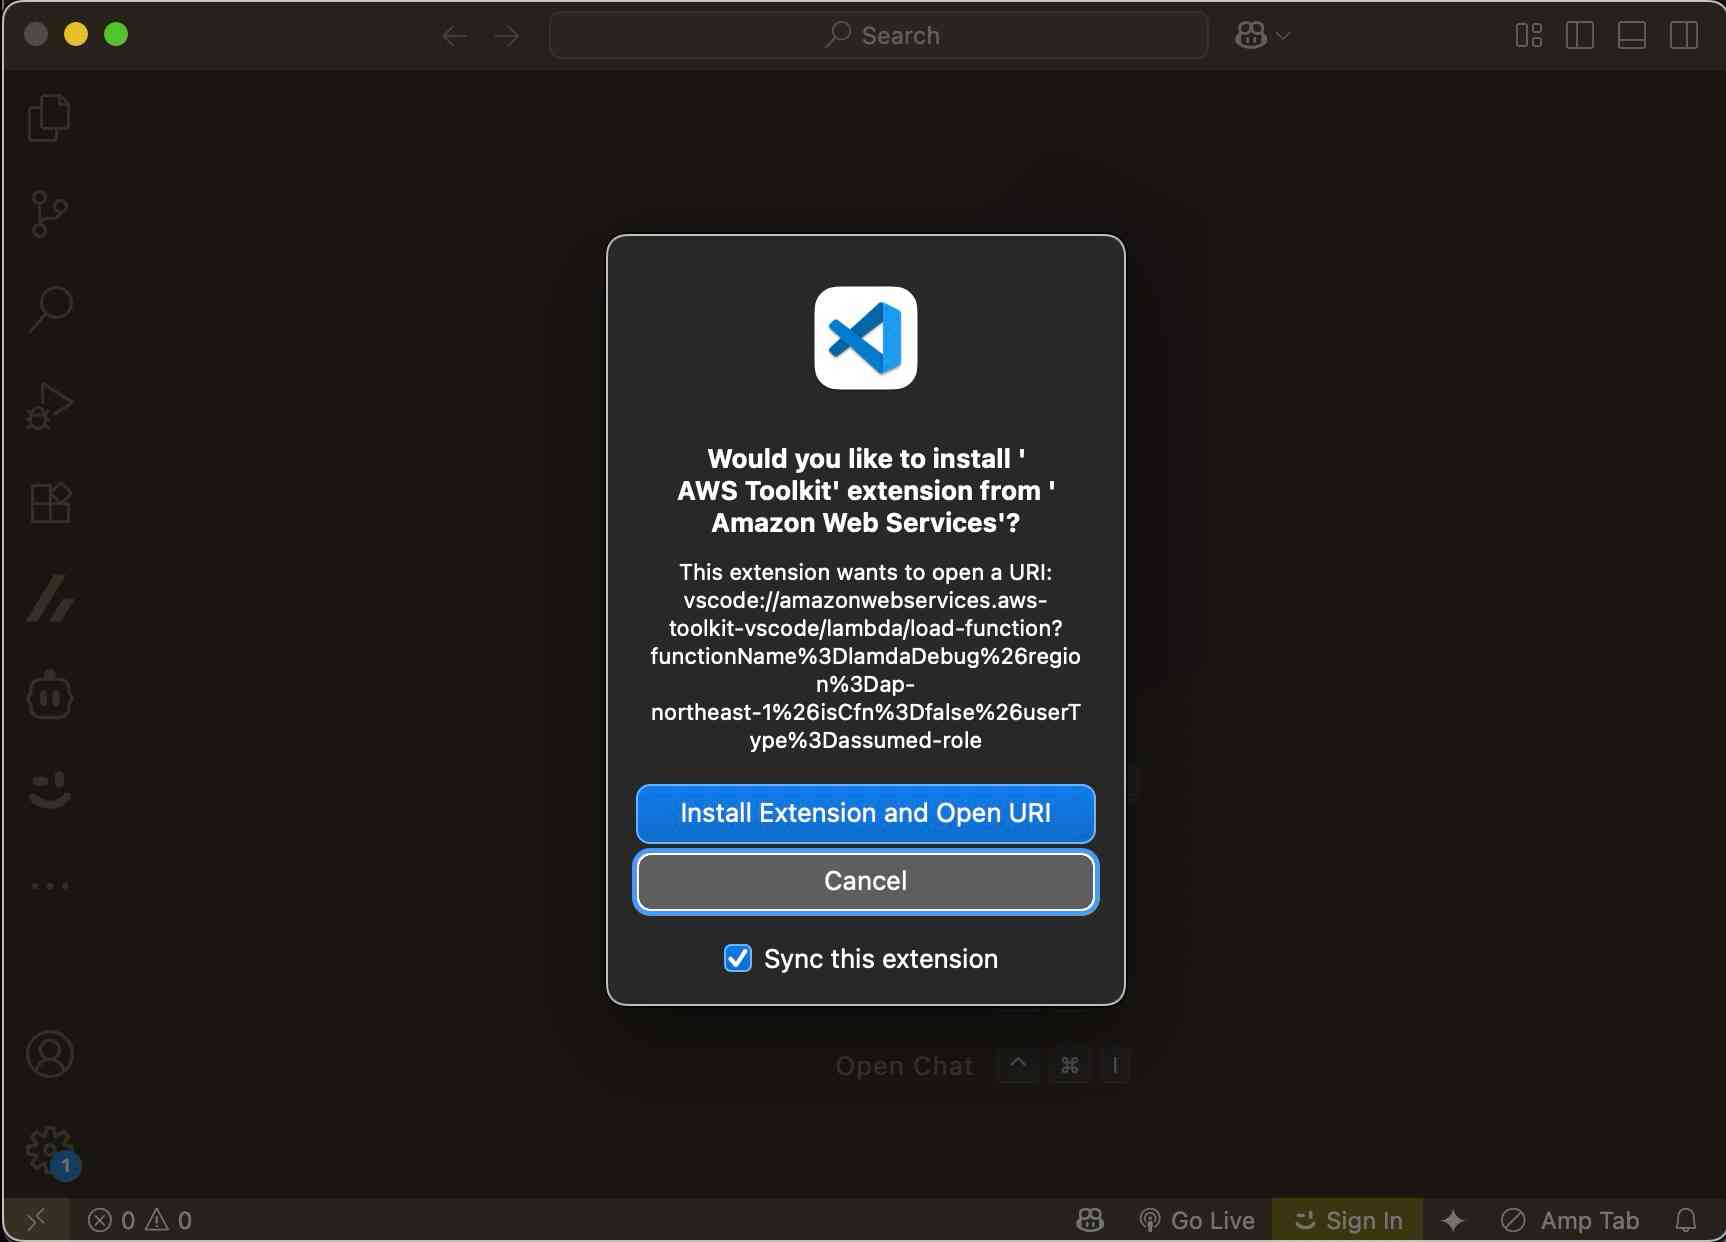Screen dimensions: 1726x1242
Task: Expand the Copilot dropdown in title bar
Action: (x=1283, y=36)
